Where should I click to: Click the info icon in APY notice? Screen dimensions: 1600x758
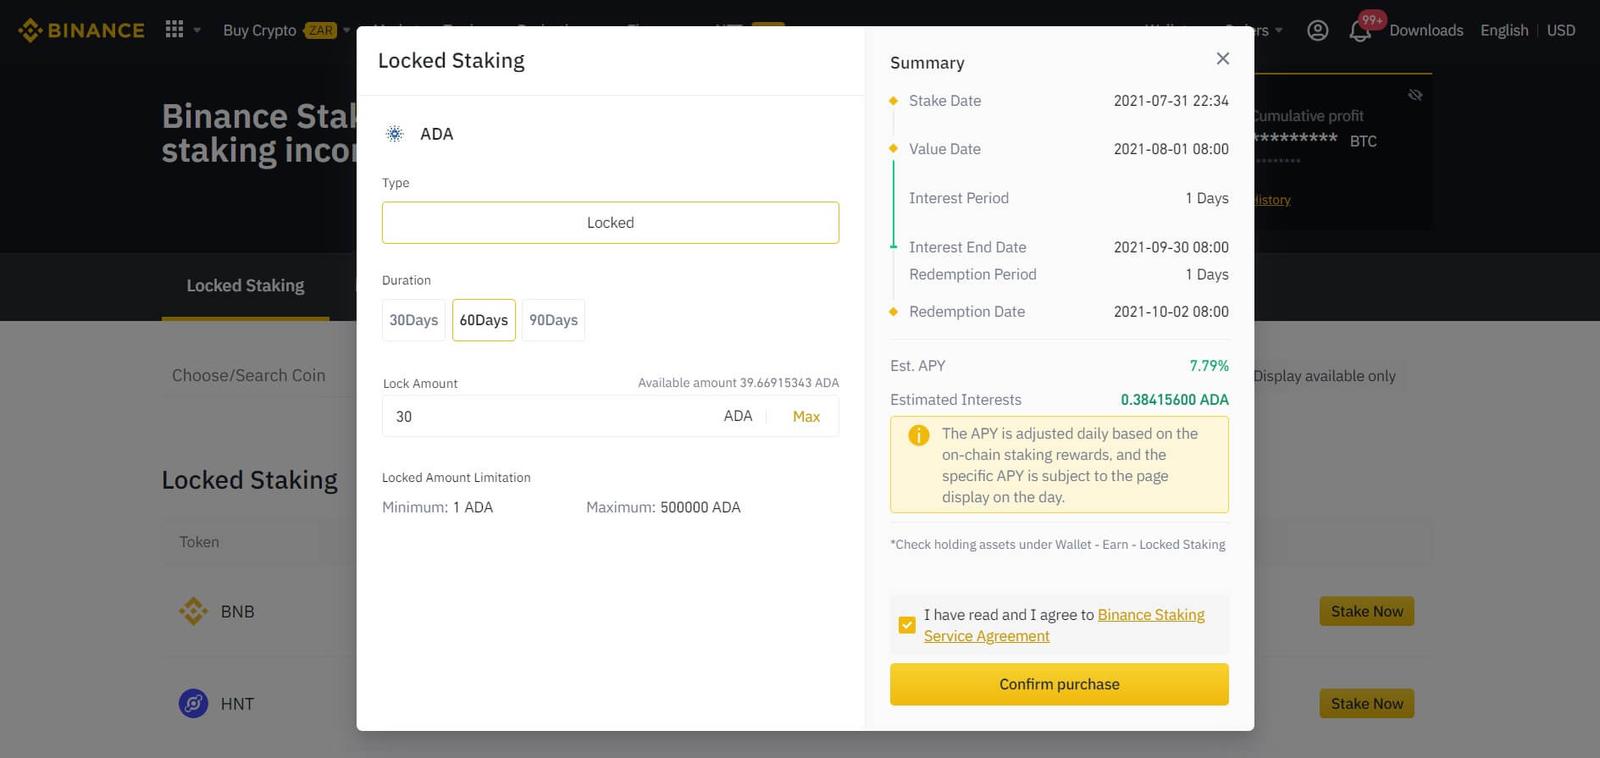tap(918, 436)
